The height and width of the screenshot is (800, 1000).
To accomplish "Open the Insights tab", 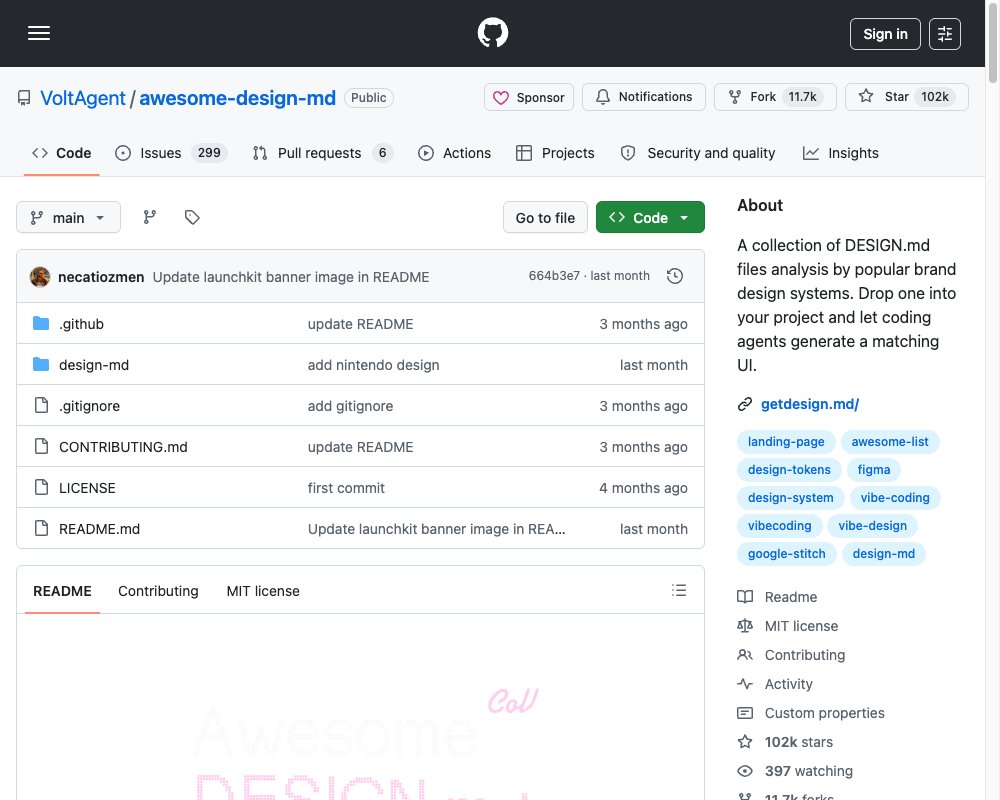I will 841,153.
